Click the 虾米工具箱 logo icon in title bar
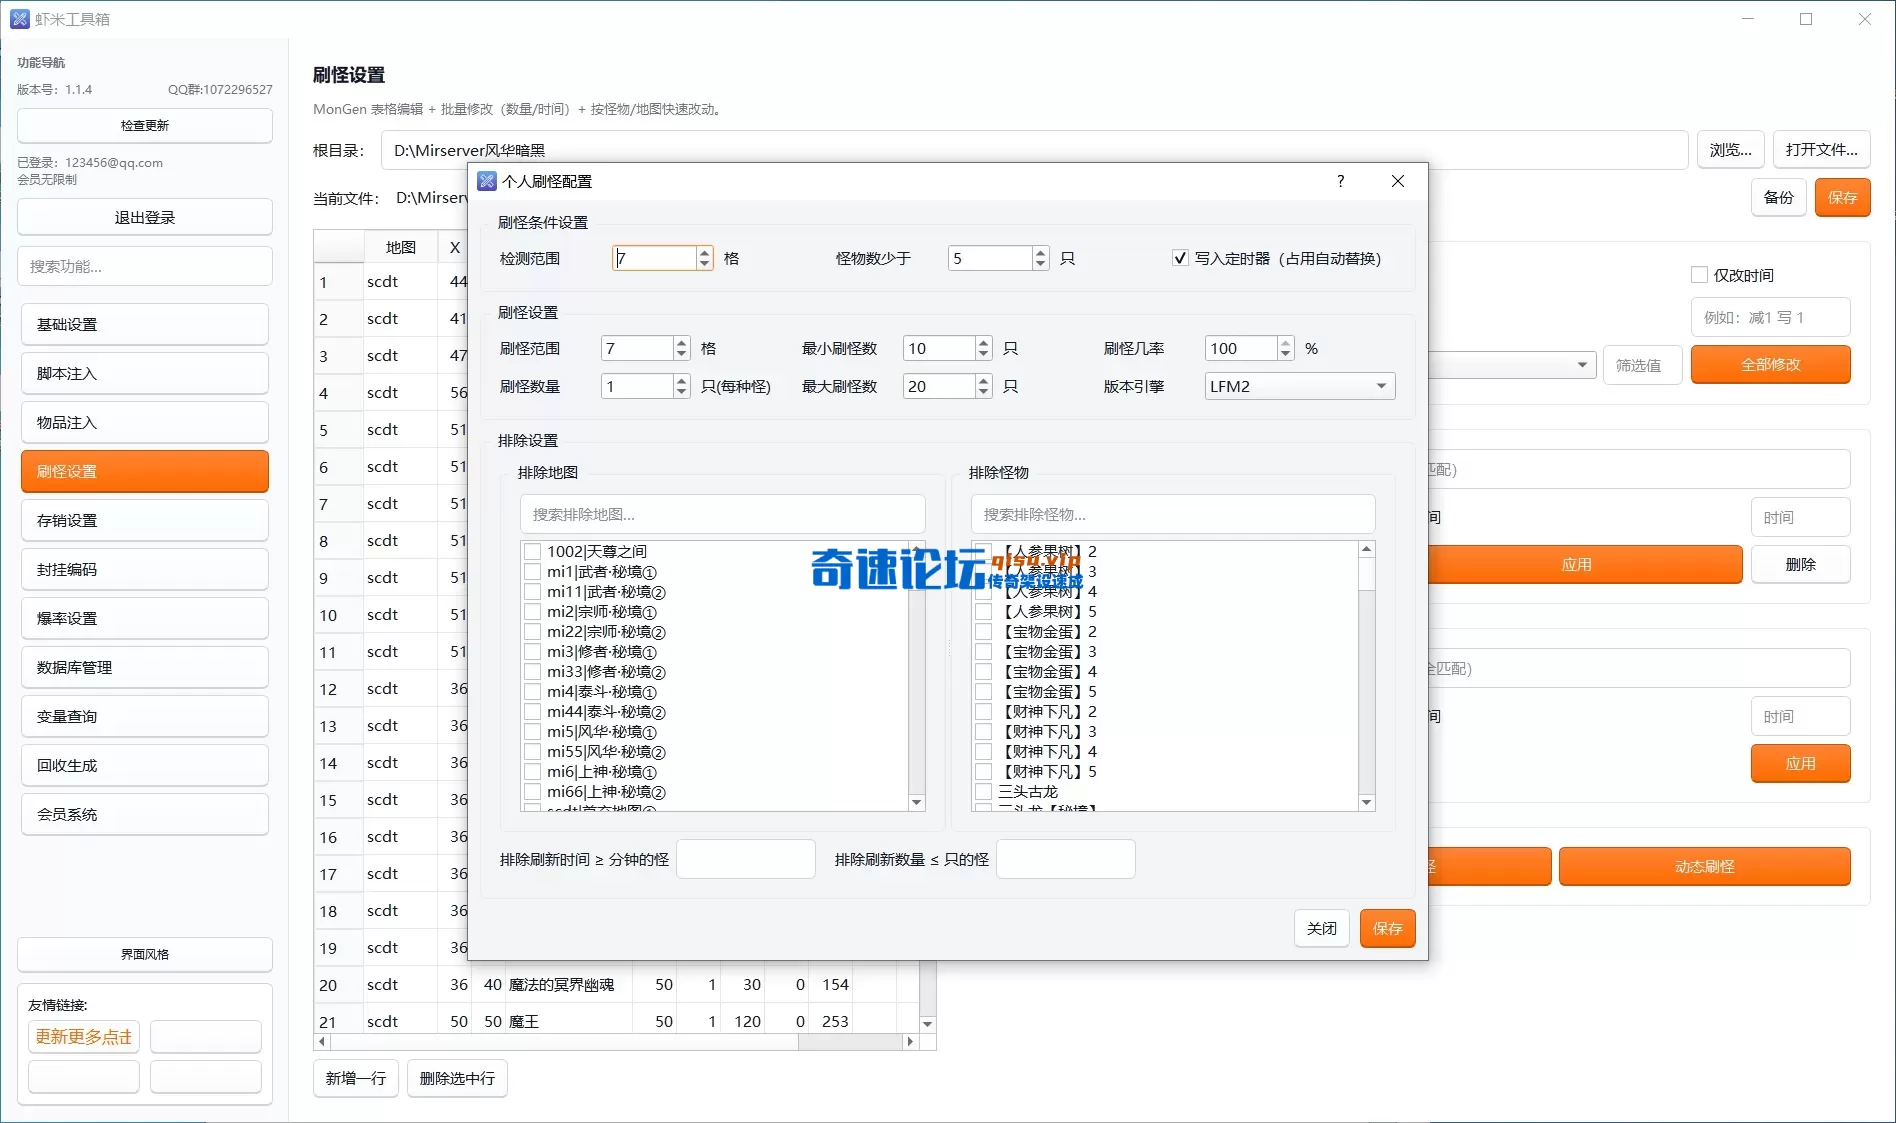Image resolution: width=1896 pixels, height=1123 pixels. 20,18
